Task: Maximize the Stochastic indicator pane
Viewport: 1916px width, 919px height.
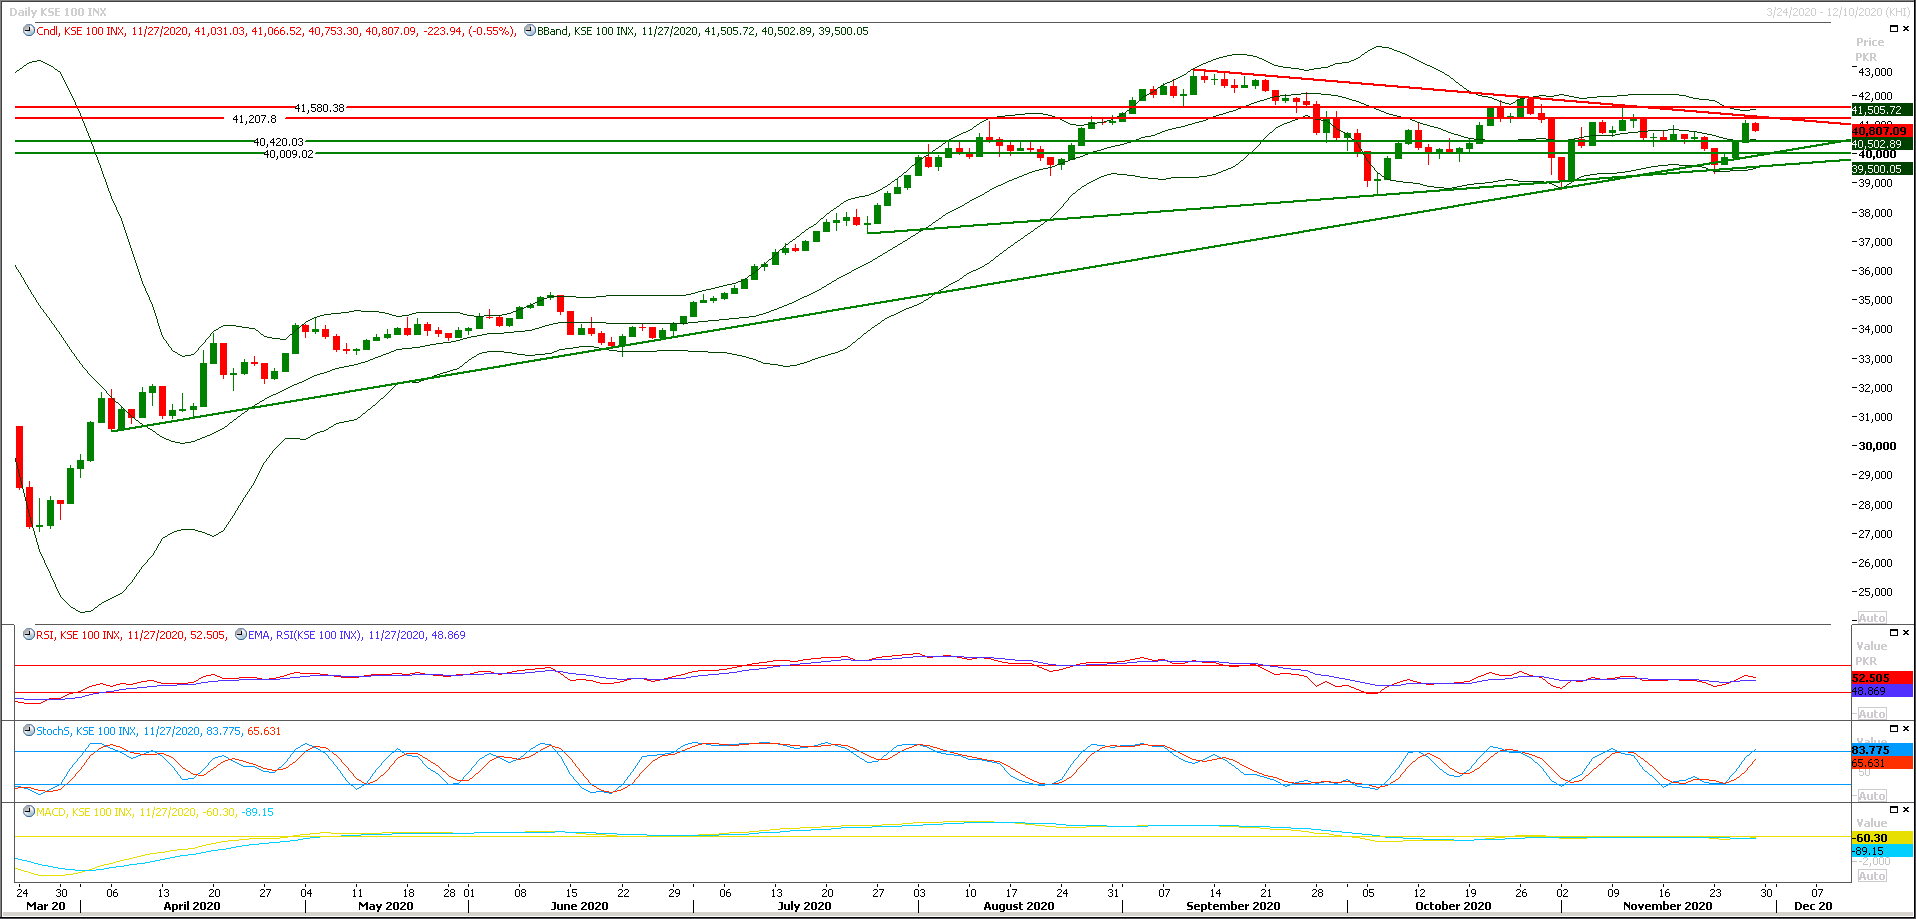Action: point(1893,729)
